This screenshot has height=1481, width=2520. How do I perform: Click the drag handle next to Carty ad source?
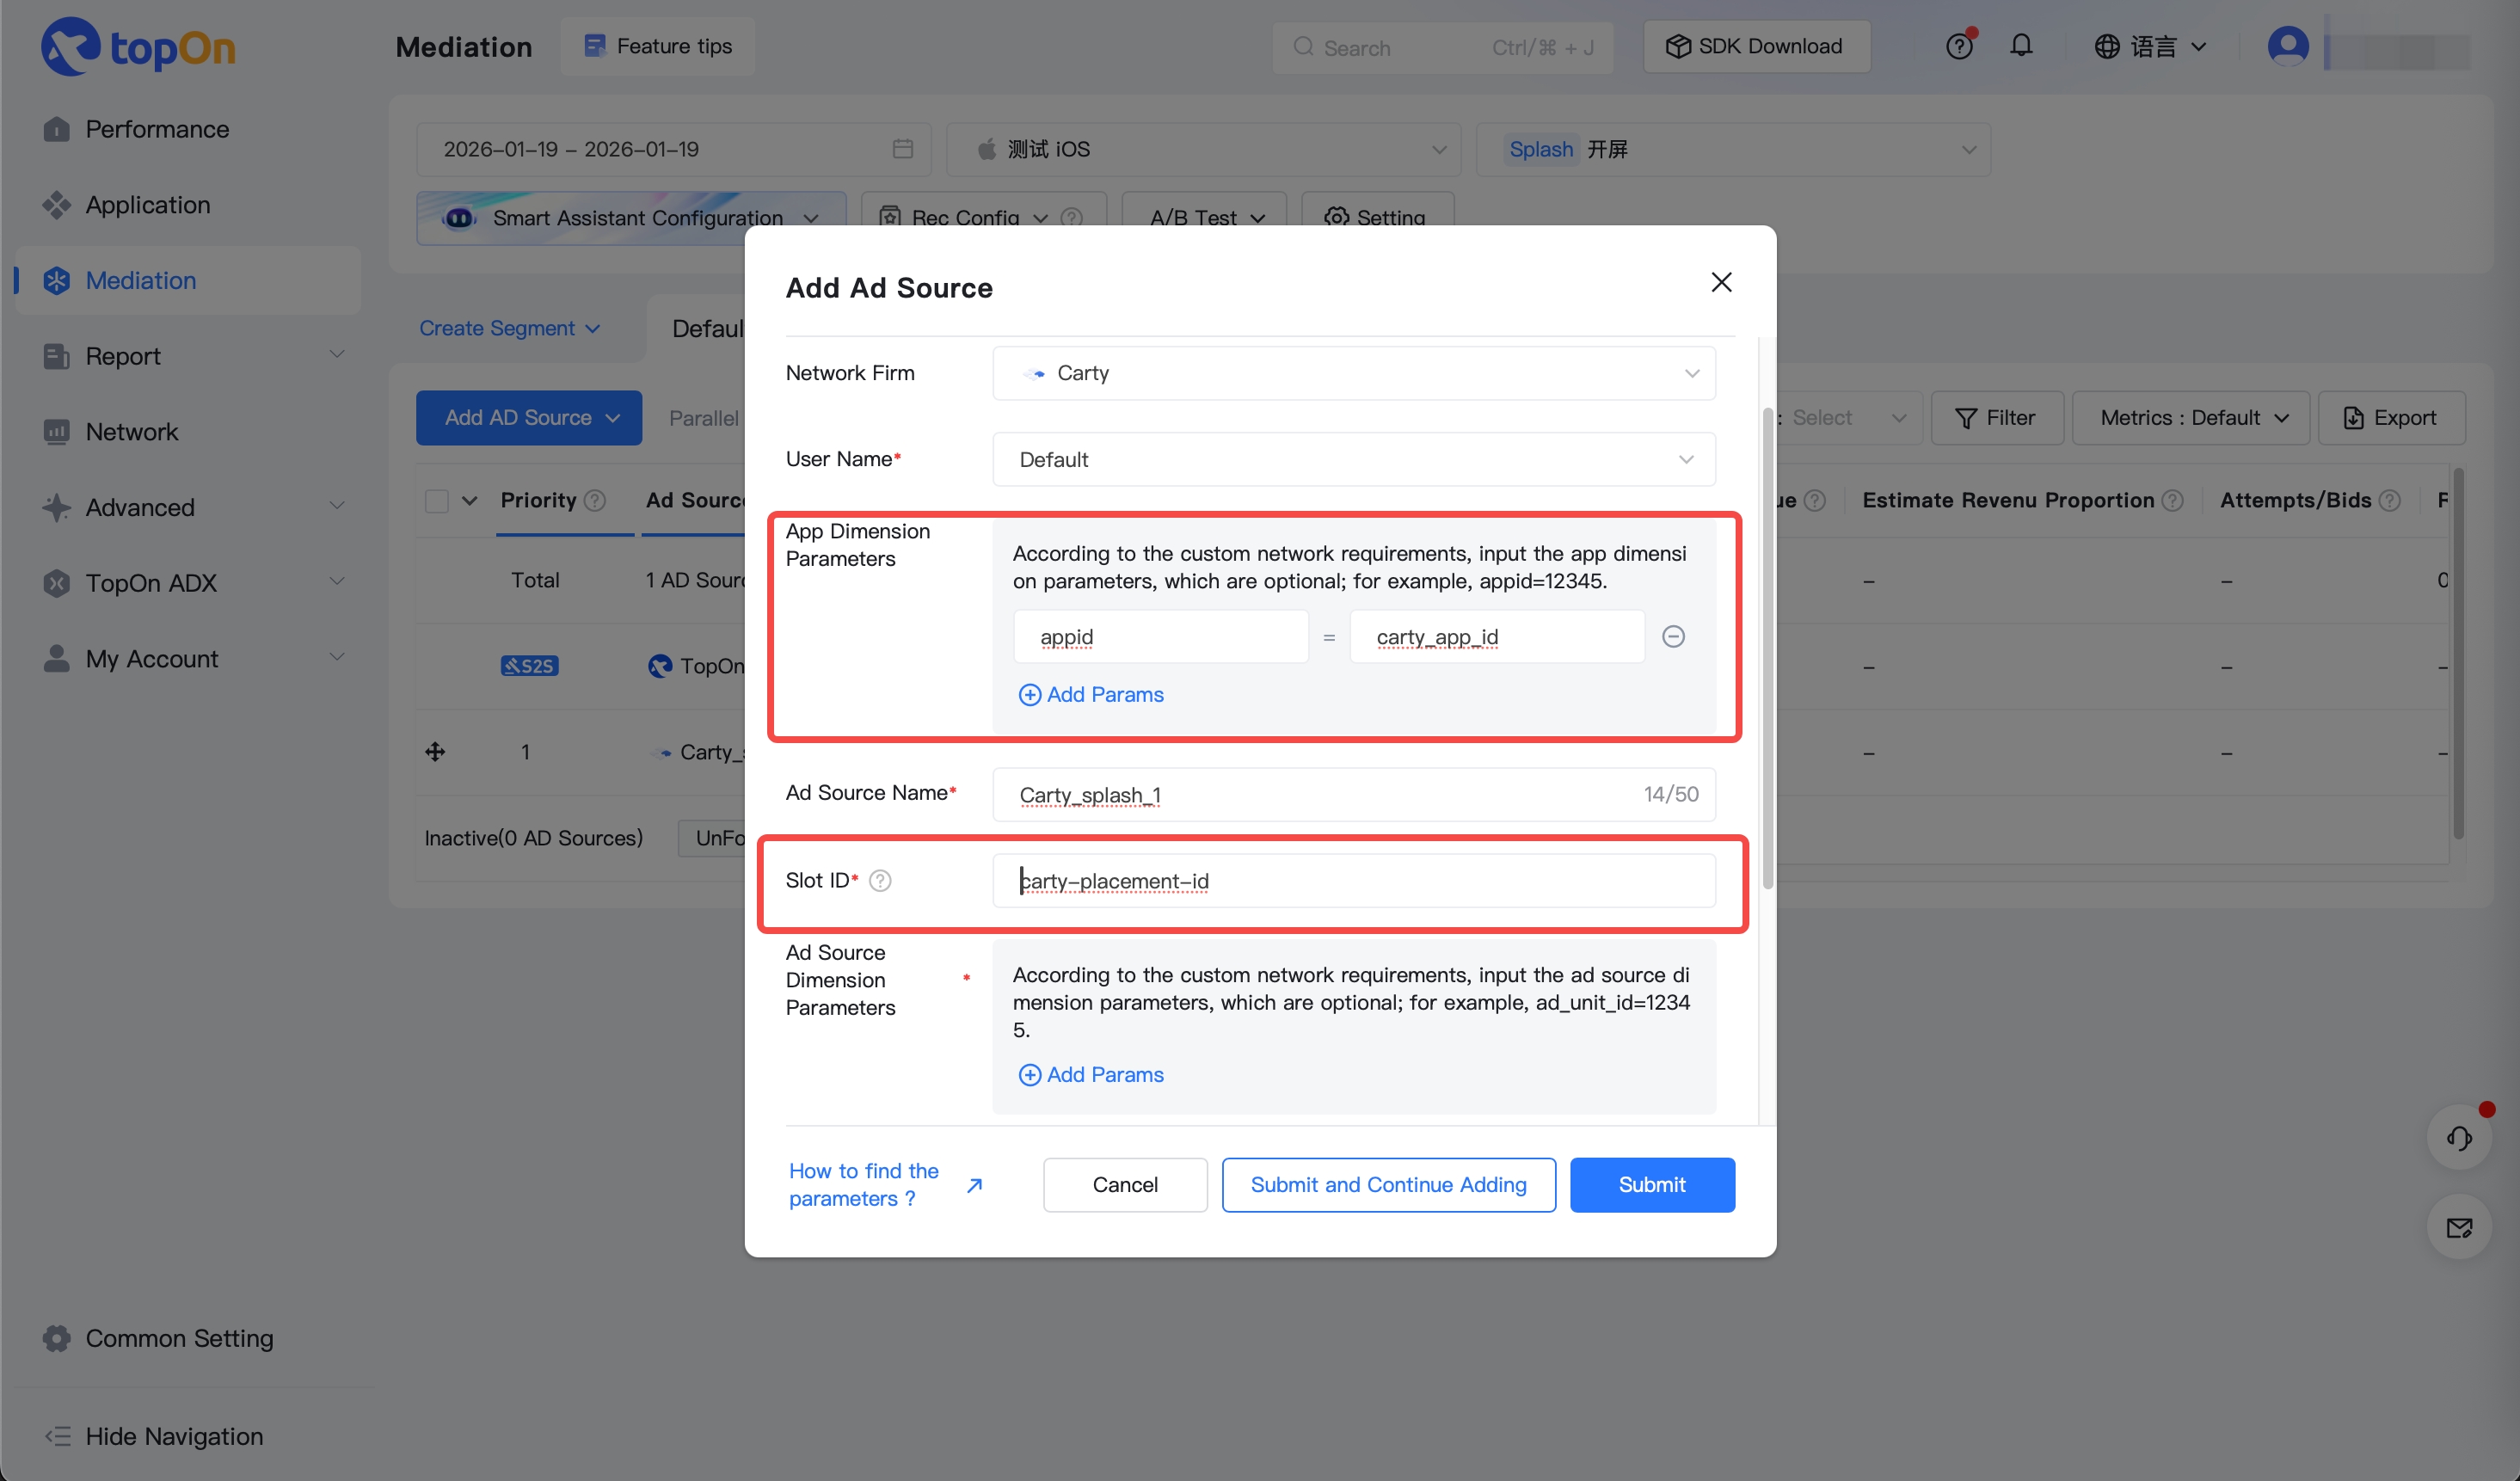(436, 751)
